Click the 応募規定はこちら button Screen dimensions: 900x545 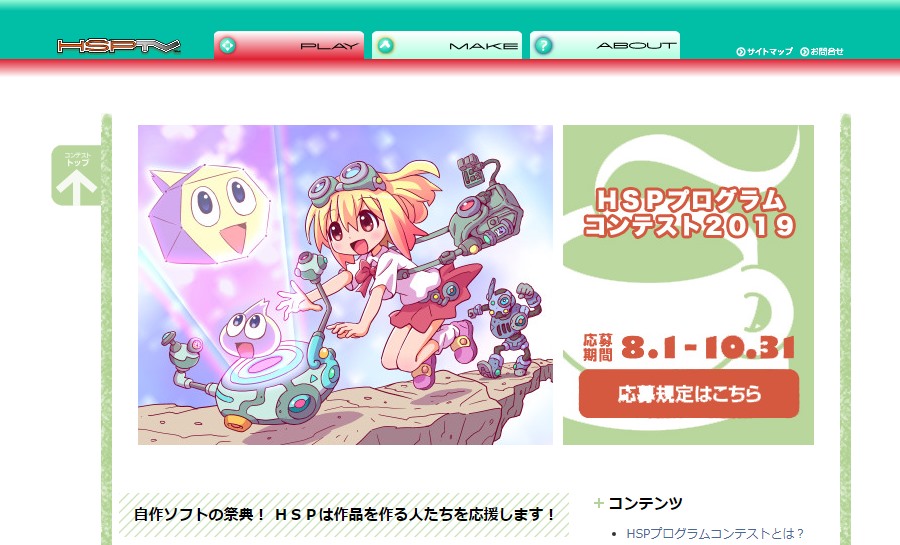[689, 394]
